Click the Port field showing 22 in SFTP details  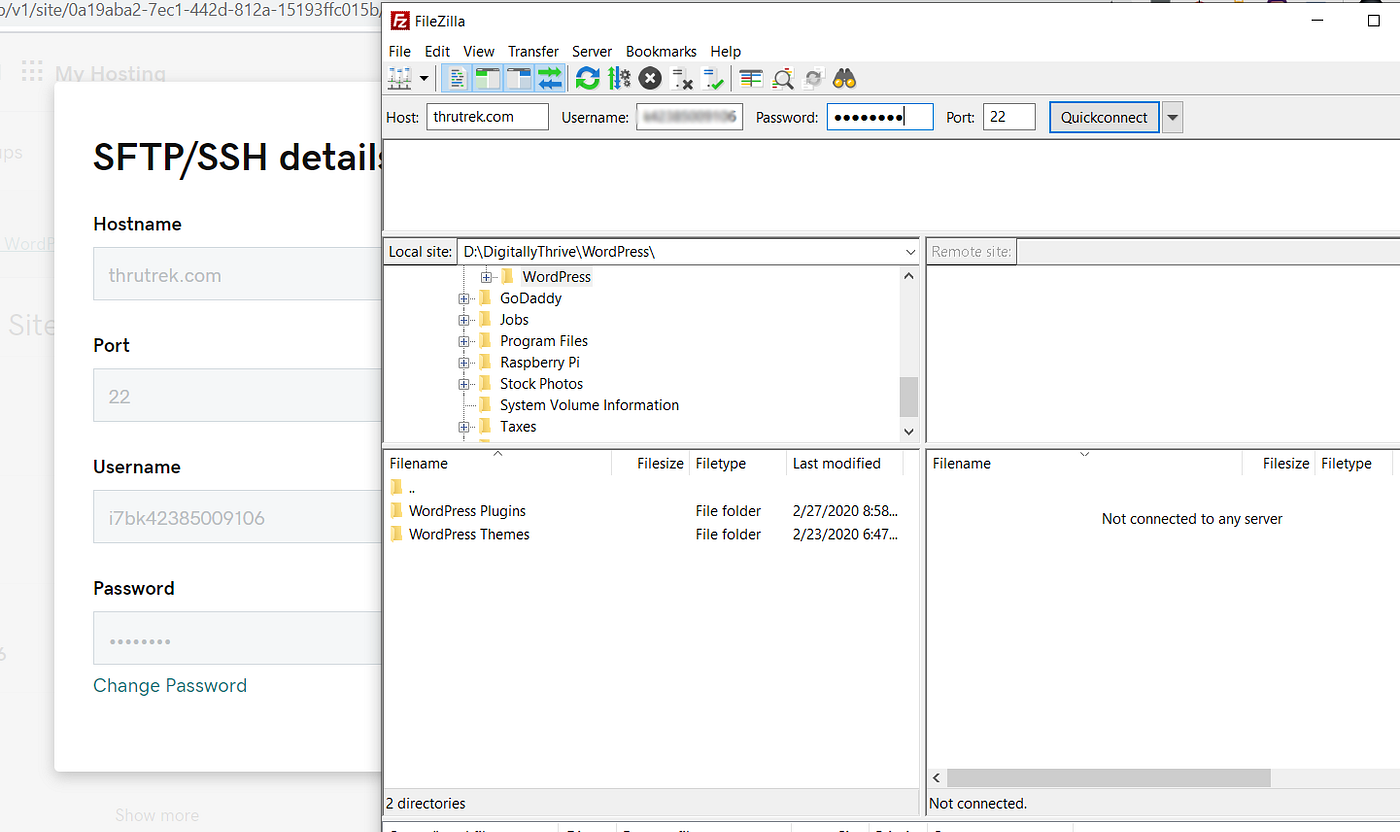pyautogui.click(x=237, y=396)
